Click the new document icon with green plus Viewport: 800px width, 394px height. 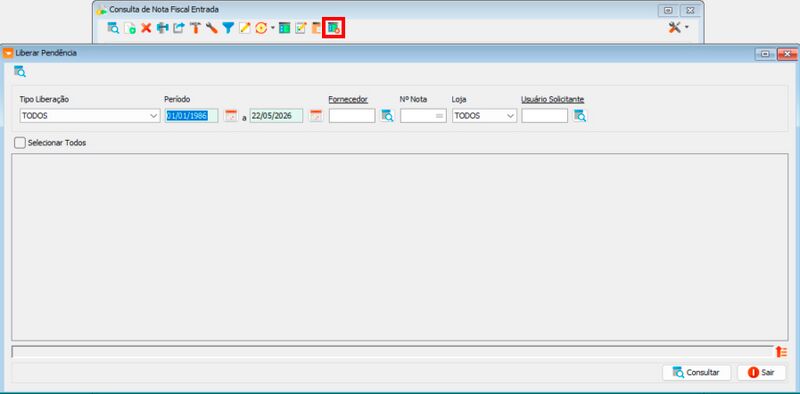coord(130,28)
